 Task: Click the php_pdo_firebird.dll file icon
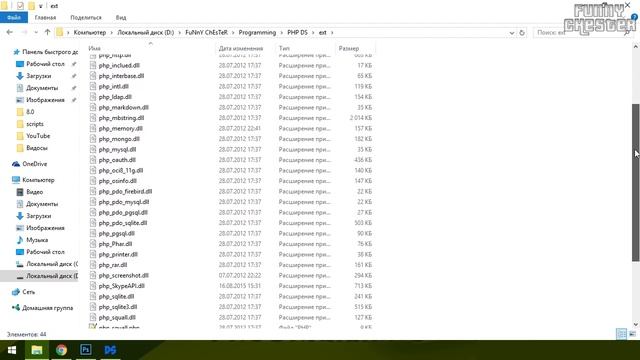tap(93, 191)
